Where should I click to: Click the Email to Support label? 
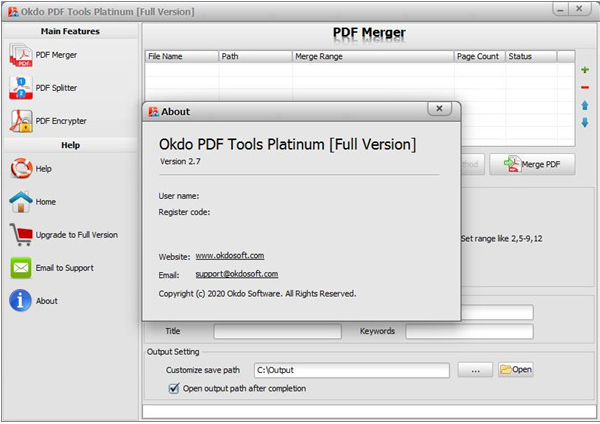[x=65, y=268]
